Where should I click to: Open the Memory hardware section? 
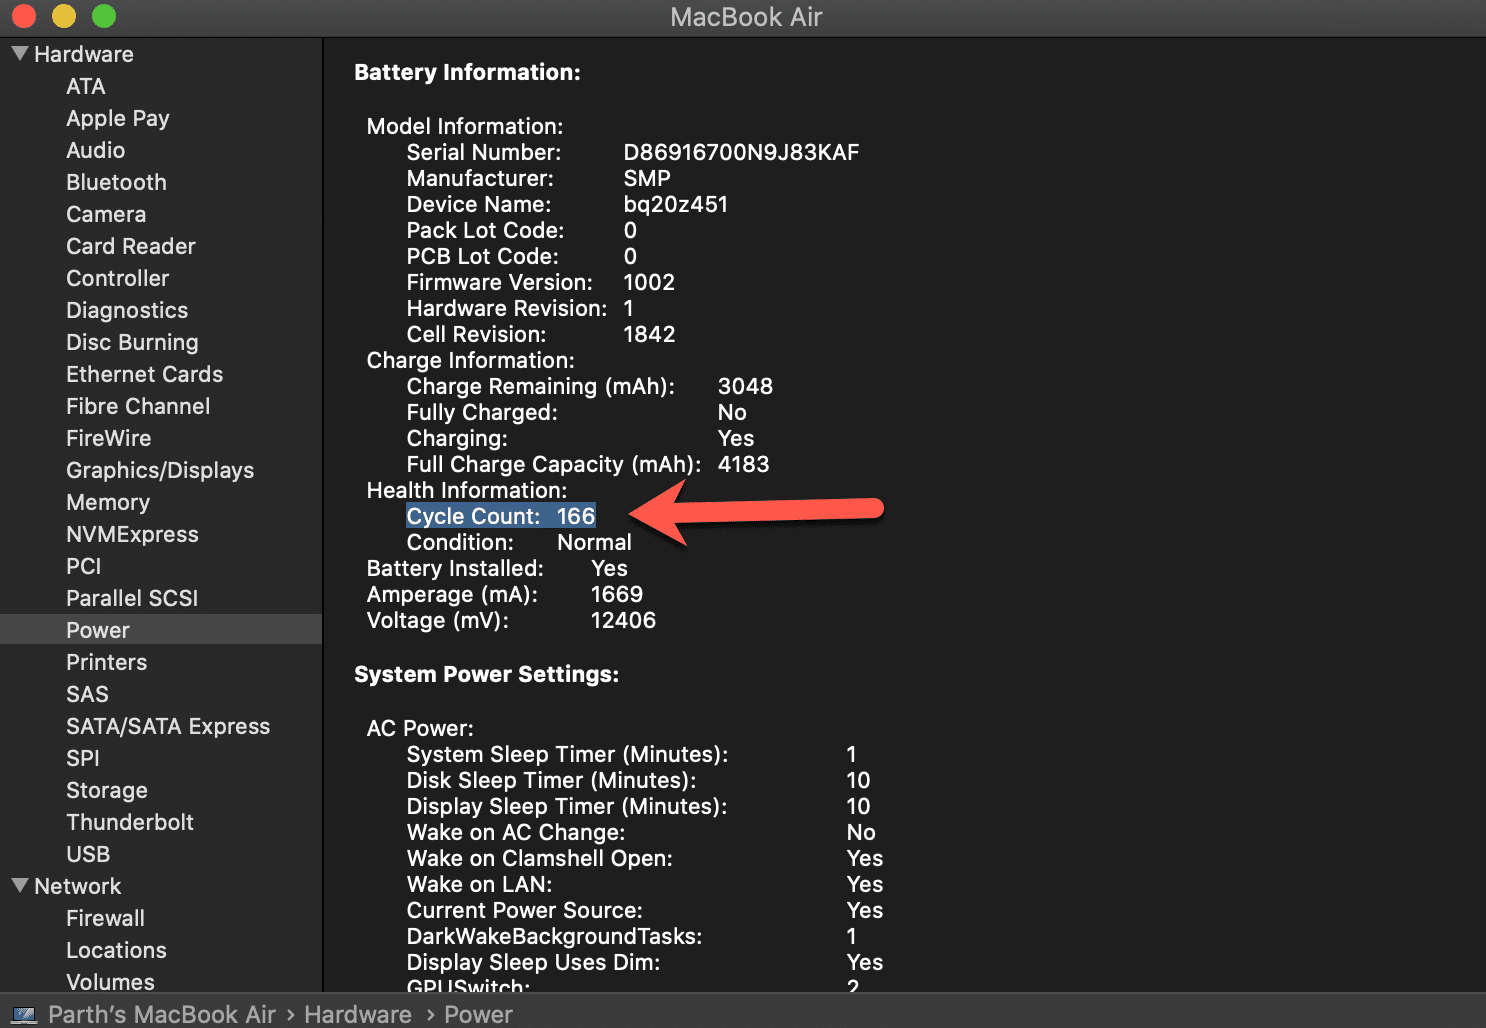click(x=108, y=502)
